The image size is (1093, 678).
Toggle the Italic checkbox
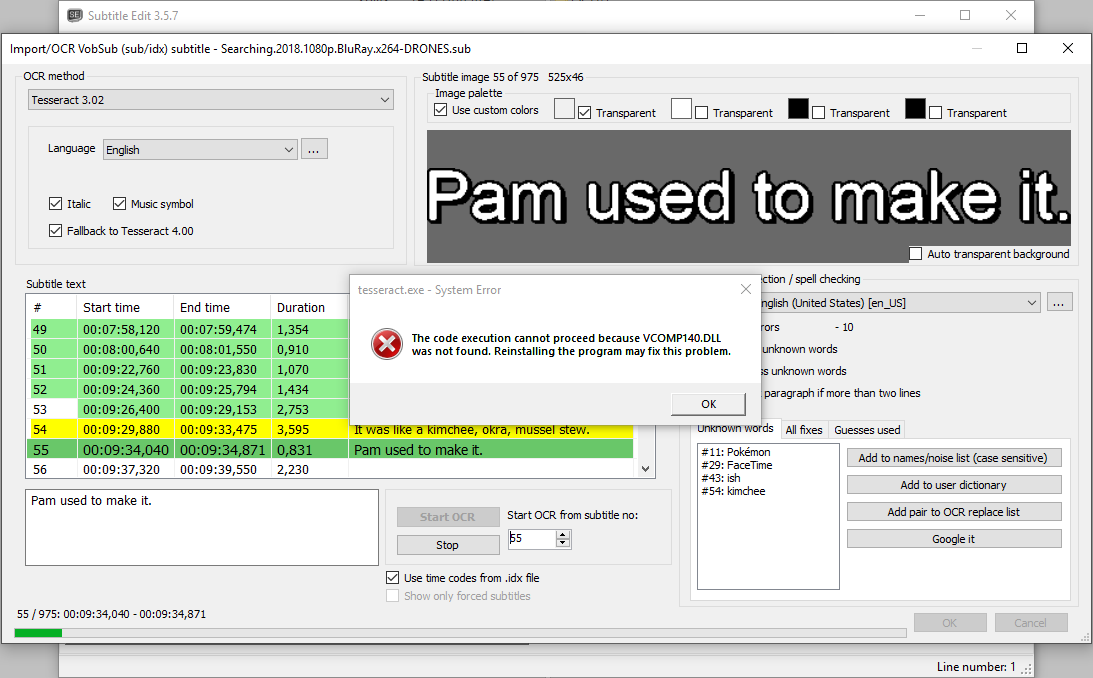(x=56, y=203)
